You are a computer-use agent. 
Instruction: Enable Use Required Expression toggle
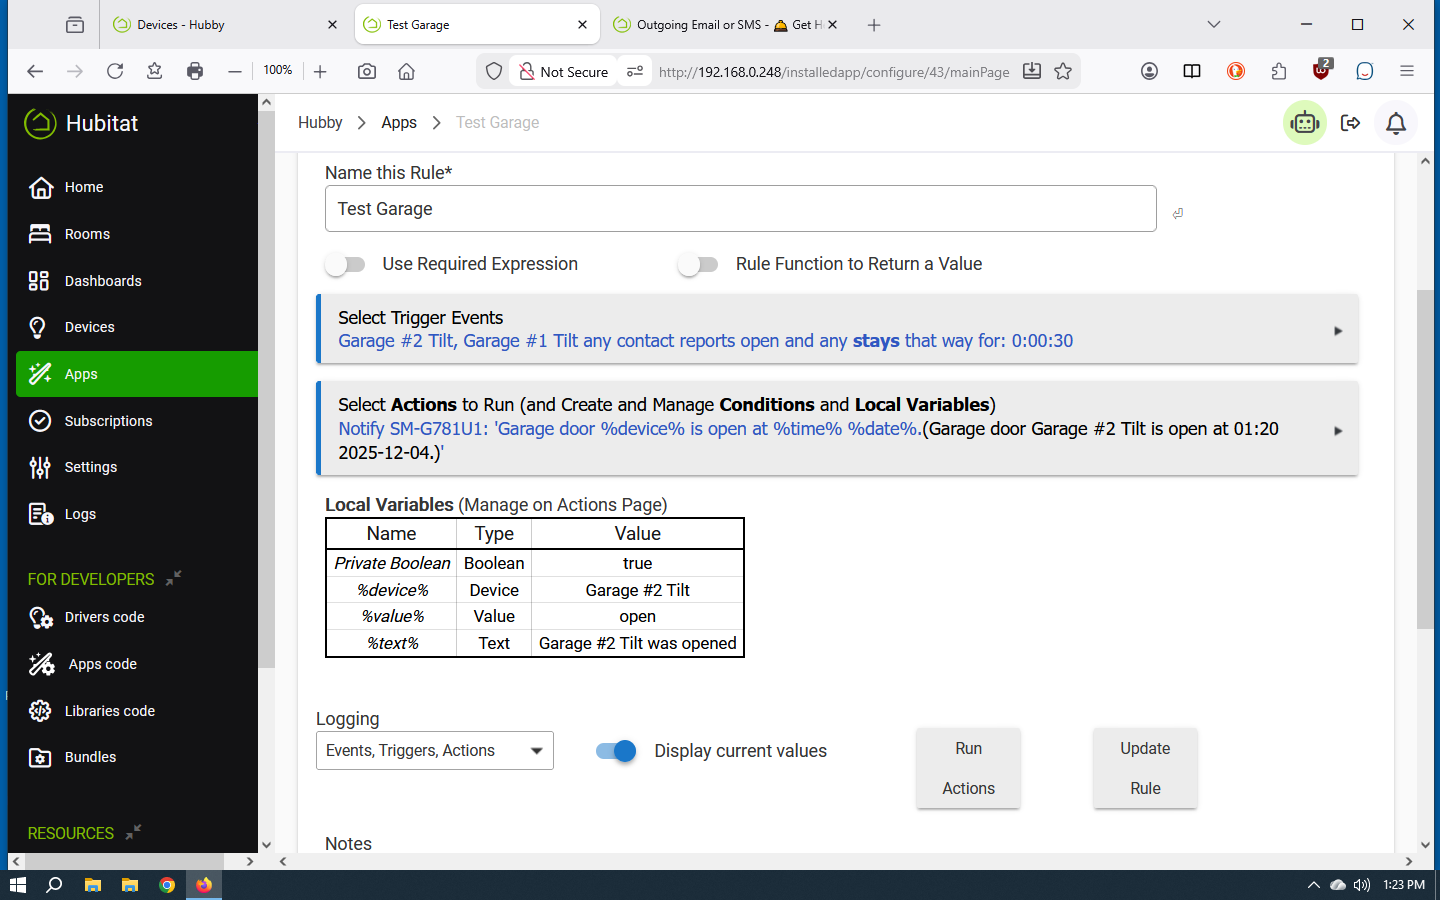(x=346, y=264)
